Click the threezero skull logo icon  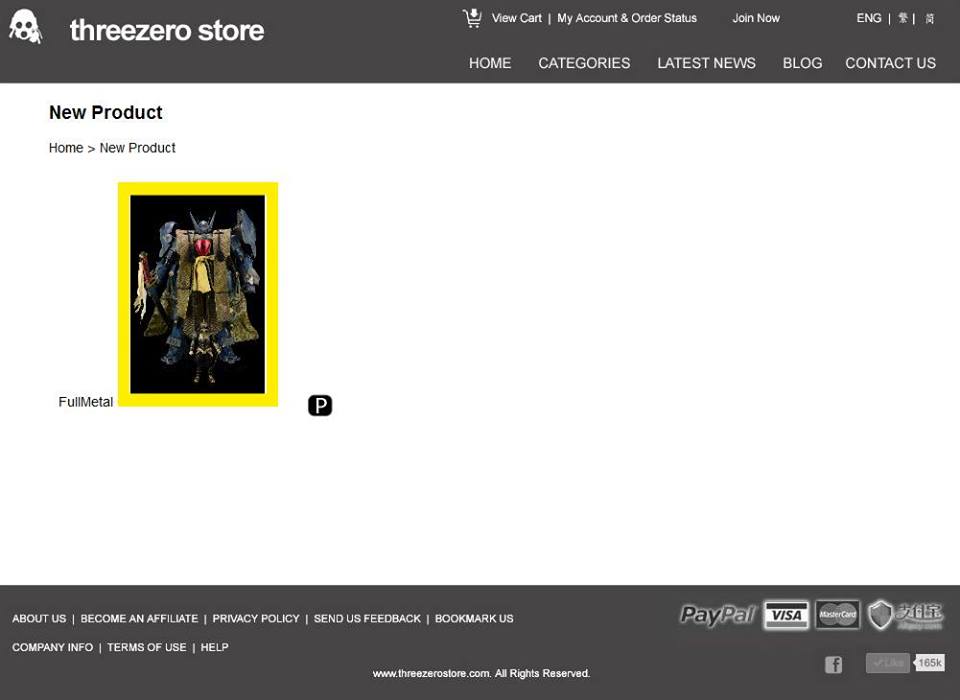[x=25, y=27]
